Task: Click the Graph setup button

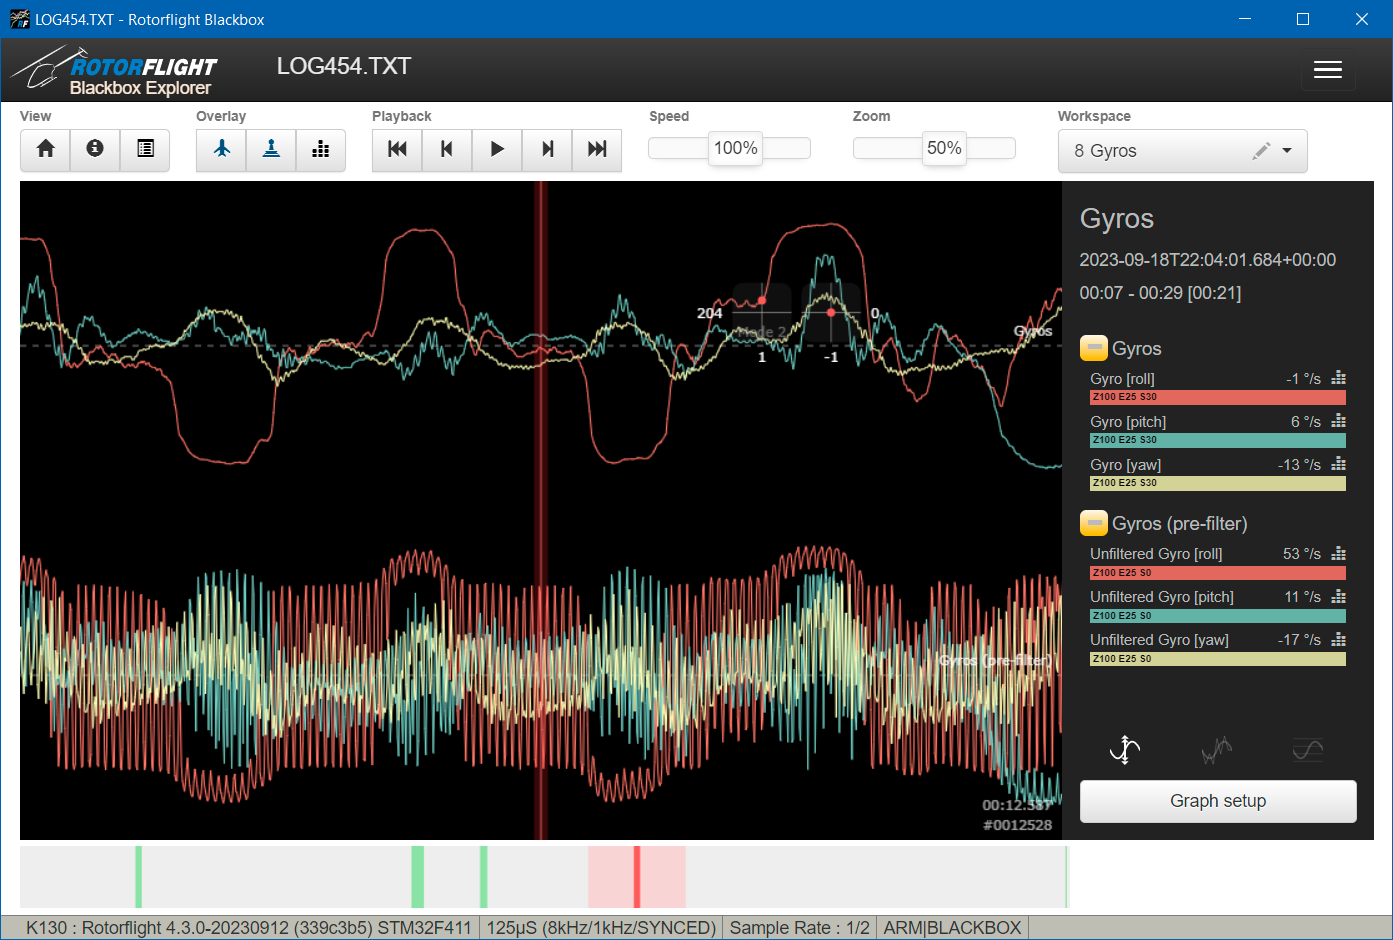Action: [1217, 801]
